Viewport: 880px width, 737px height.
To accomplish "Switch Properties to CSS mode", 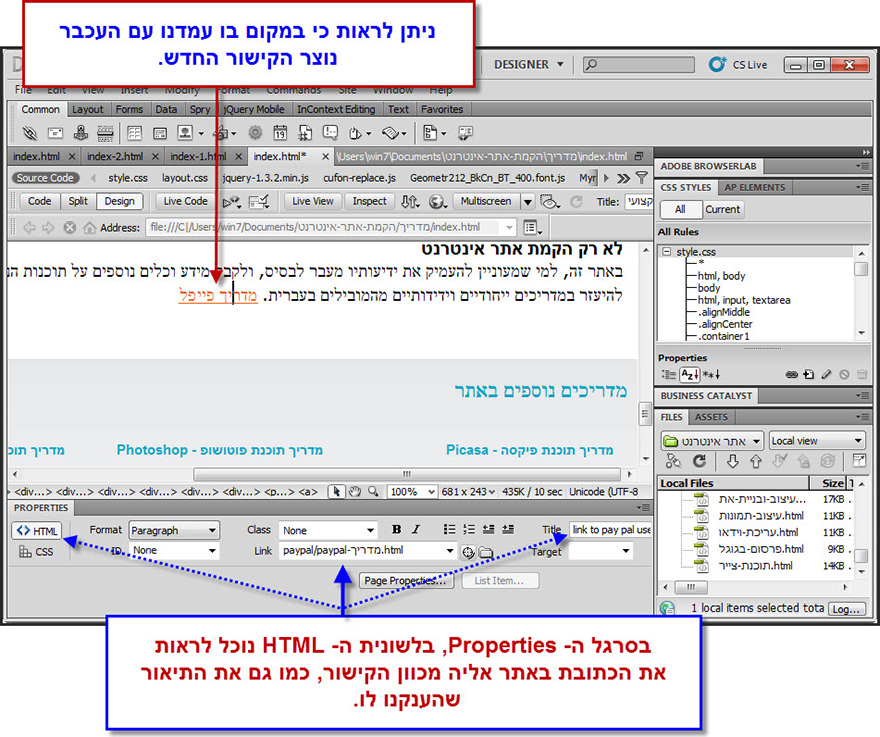I will [x=37, y=552].
